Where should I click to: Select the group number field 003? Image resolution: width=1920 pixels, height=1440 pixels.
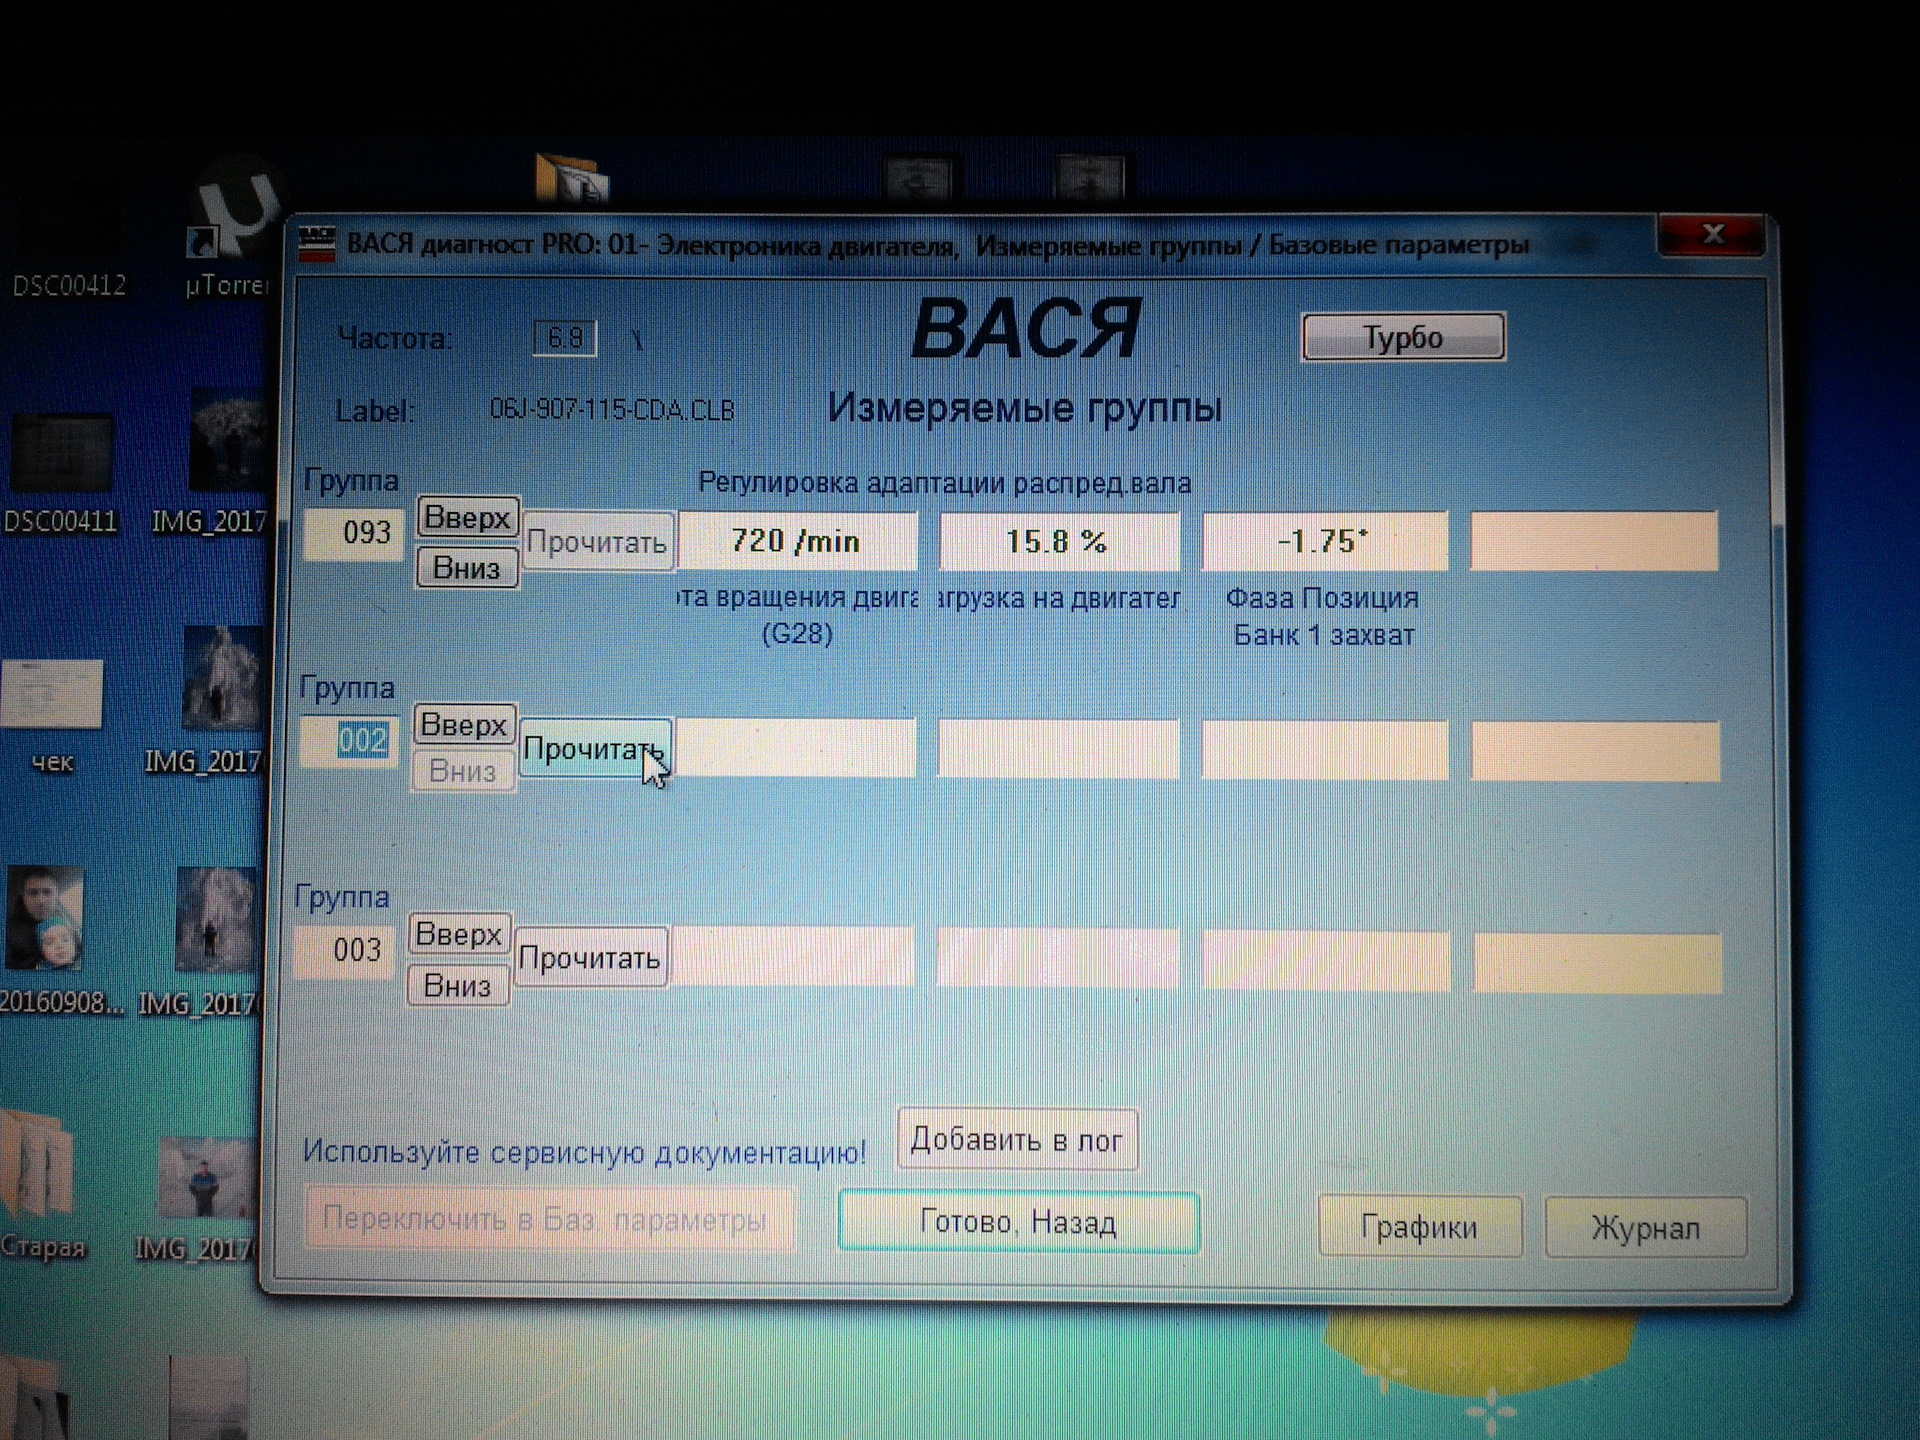345,950
